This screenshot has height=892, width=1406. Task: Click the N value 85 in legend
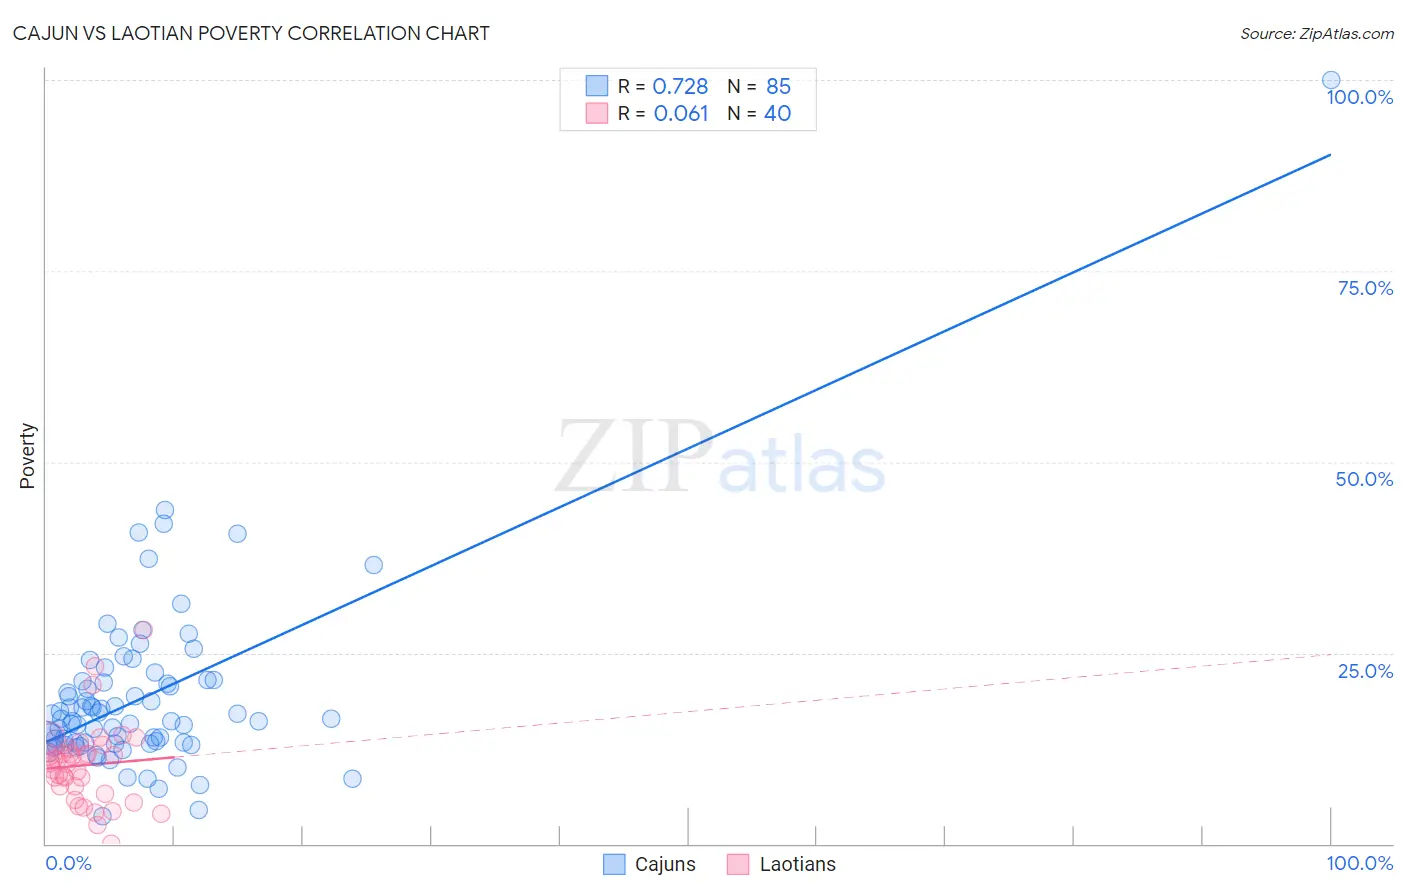pyautogui.click(x=778, y=86)
